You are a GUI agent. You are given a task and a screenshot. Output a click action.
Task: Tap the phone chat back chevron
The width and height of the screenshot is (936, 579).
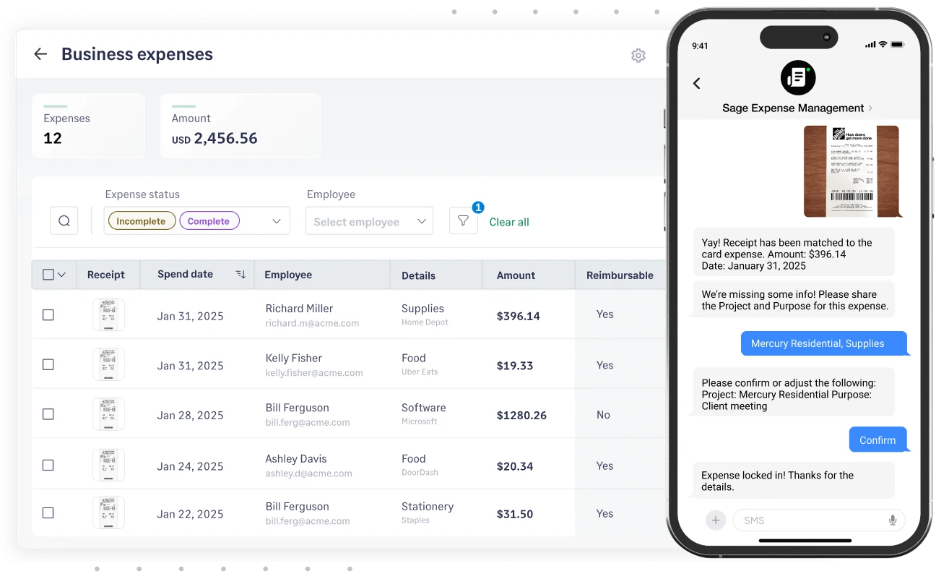pos(697,83)
